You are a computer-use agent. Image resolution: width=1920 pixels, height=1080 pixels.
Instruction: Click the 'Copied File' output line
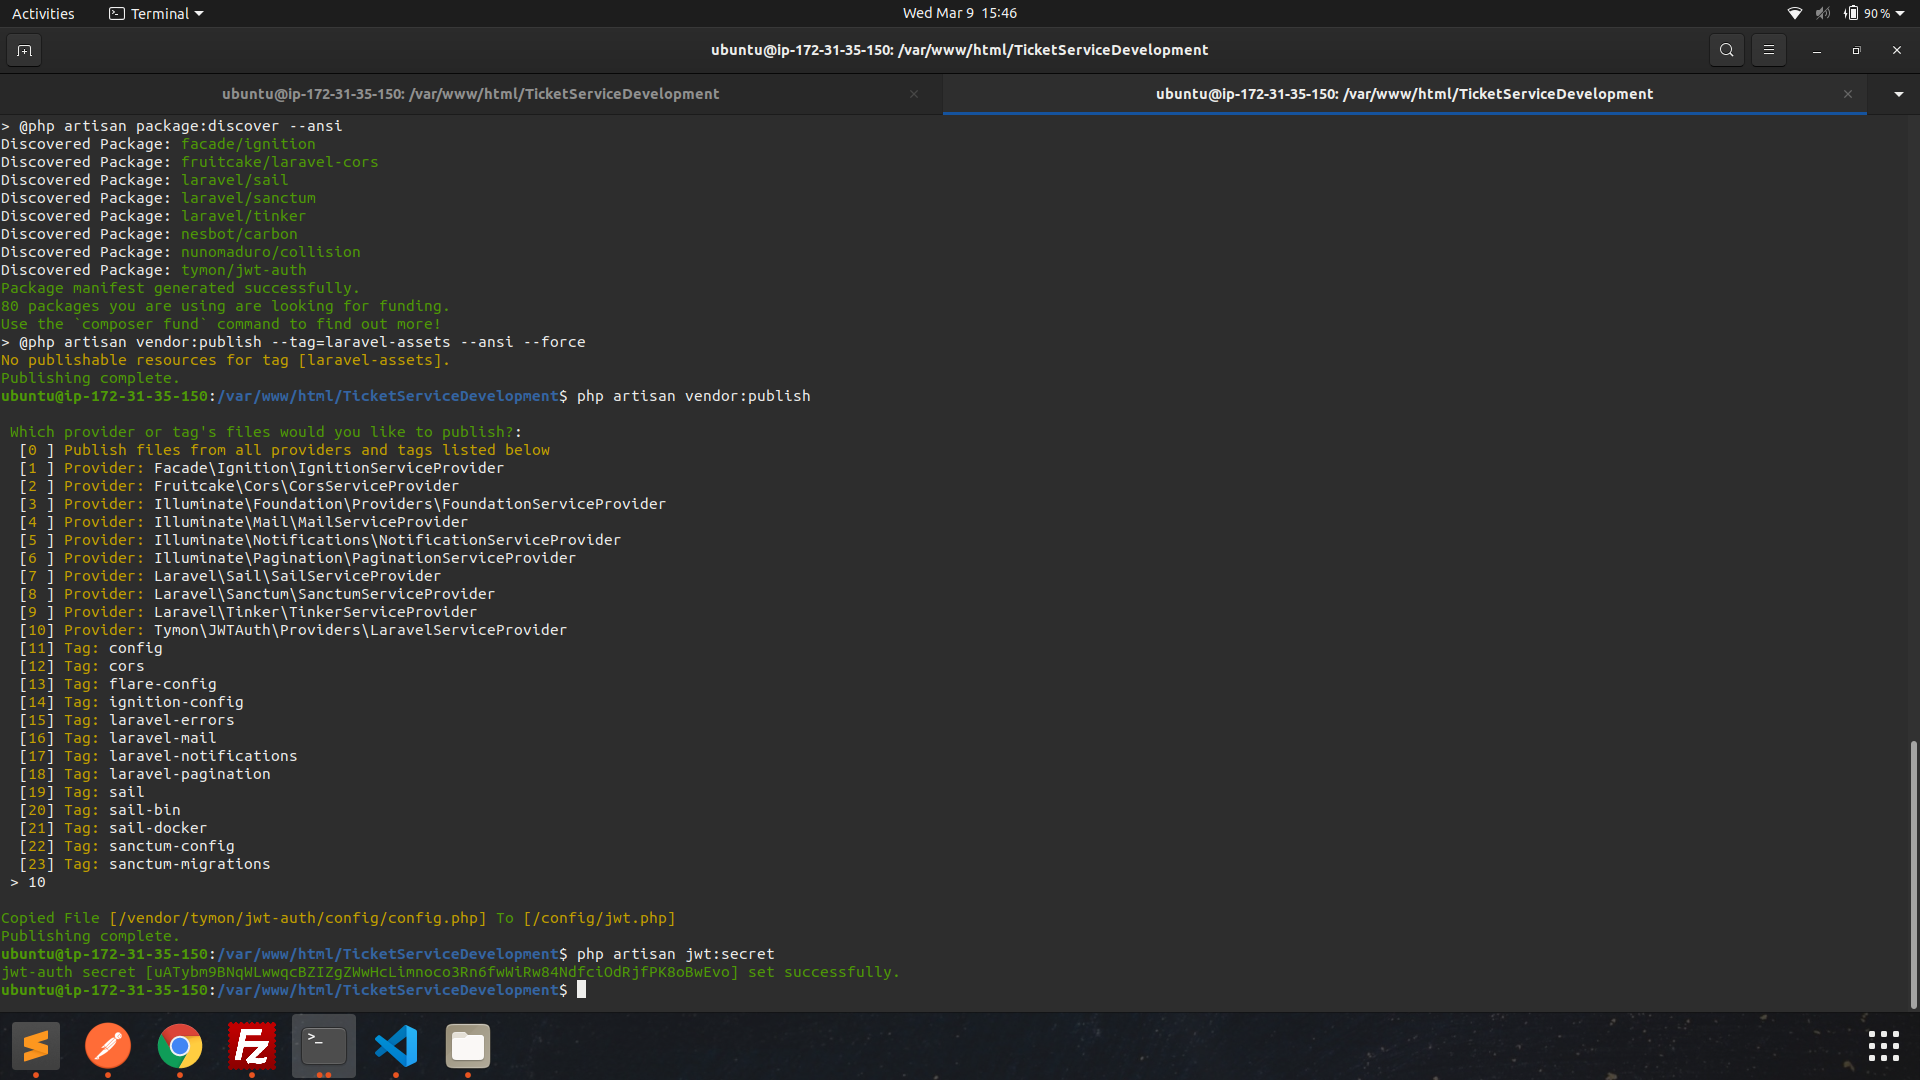(x=338, y=918)
